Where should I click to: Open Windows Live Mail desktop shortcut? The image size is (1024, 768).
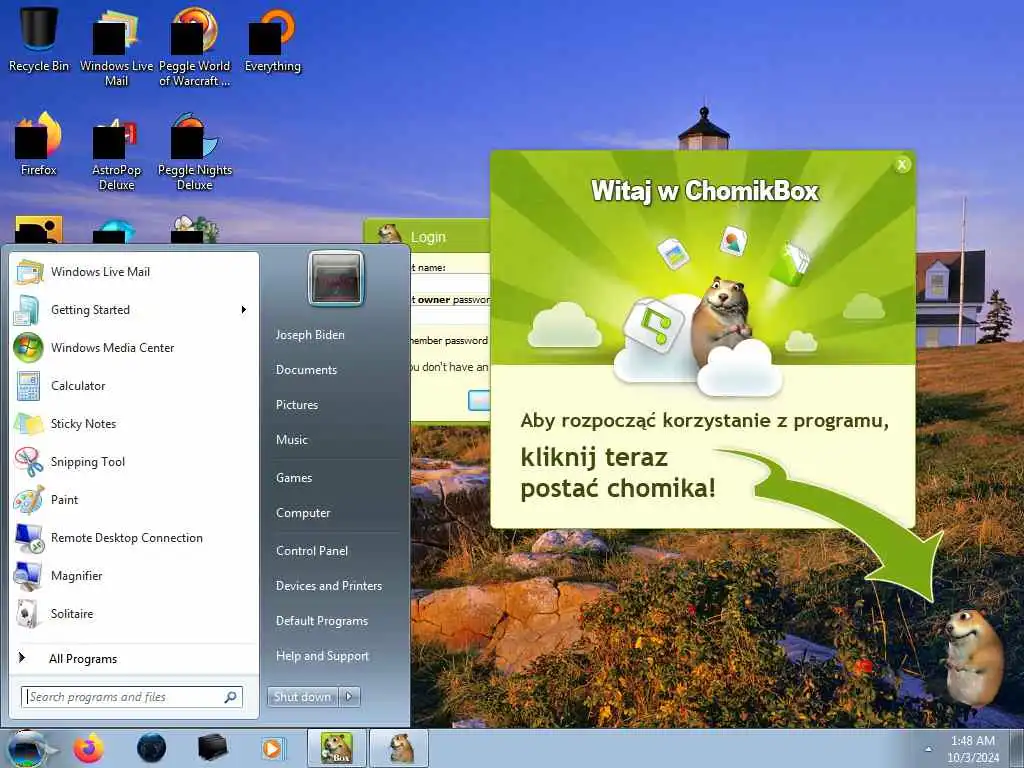click(x=116, y=46)
